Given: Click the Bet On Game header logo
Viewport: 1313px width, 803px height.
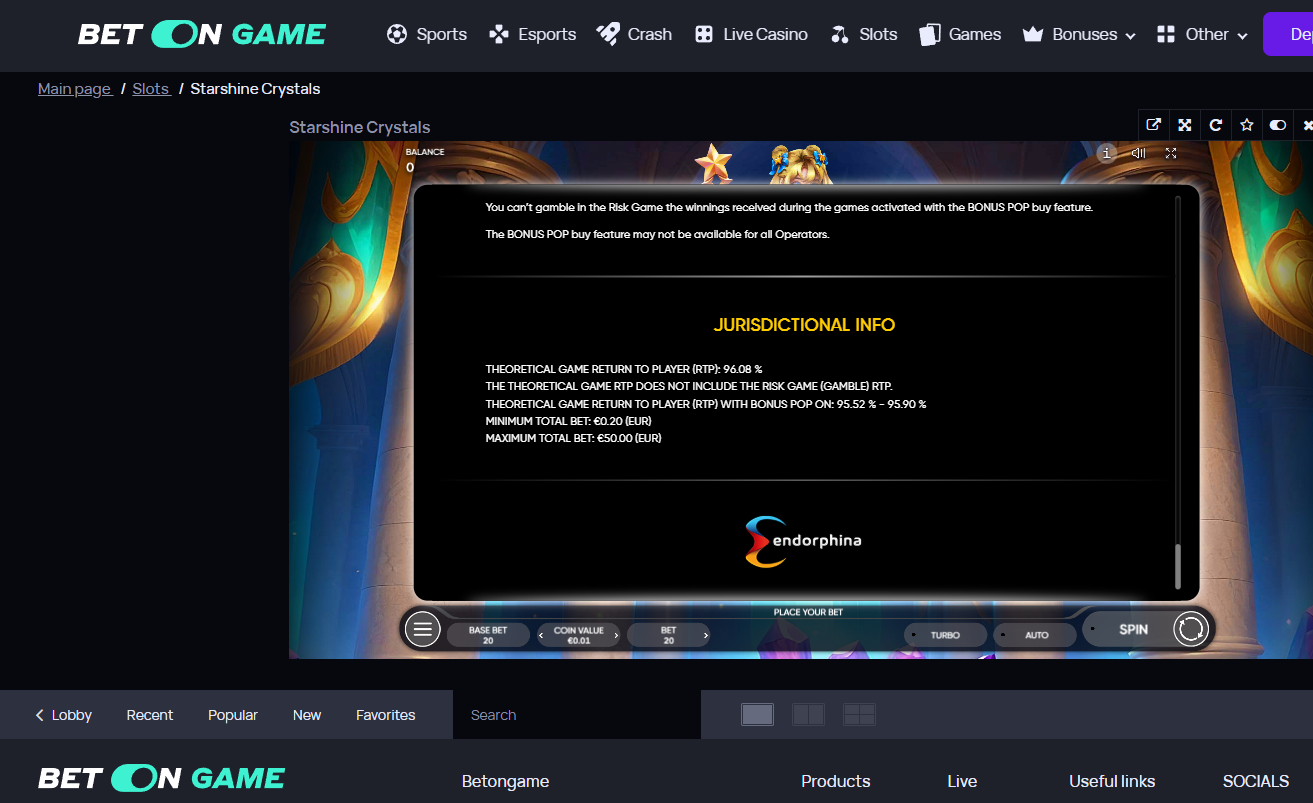Looking at the screenshot, I should 202,34.
